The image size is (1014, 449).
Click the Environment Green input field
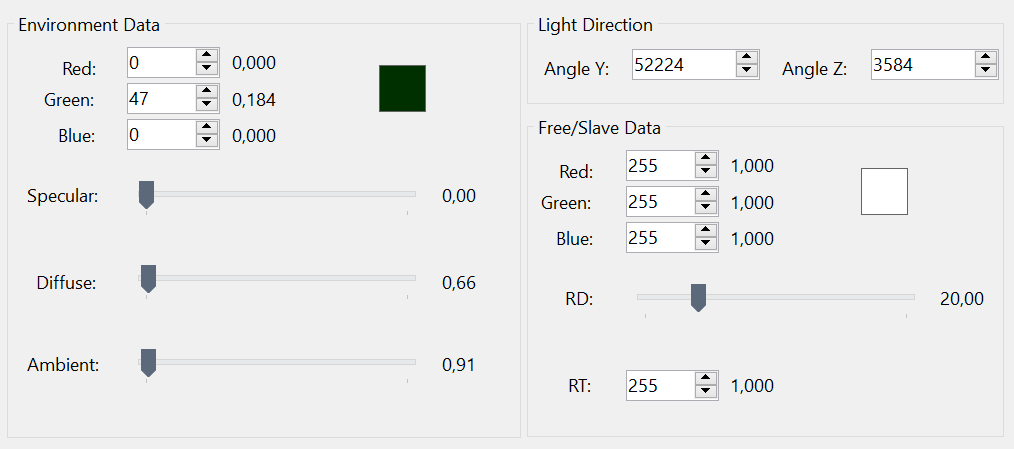pos(160,98)
